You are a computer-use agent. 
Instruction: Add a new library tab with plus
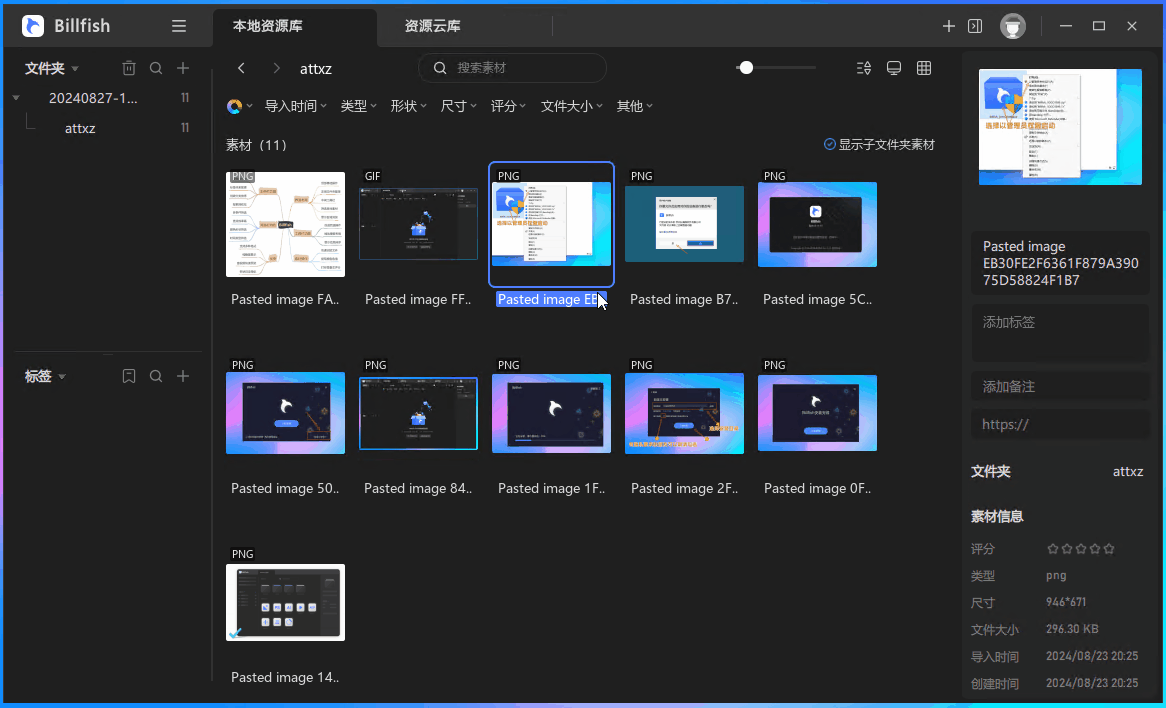click(x=948, y=26)
